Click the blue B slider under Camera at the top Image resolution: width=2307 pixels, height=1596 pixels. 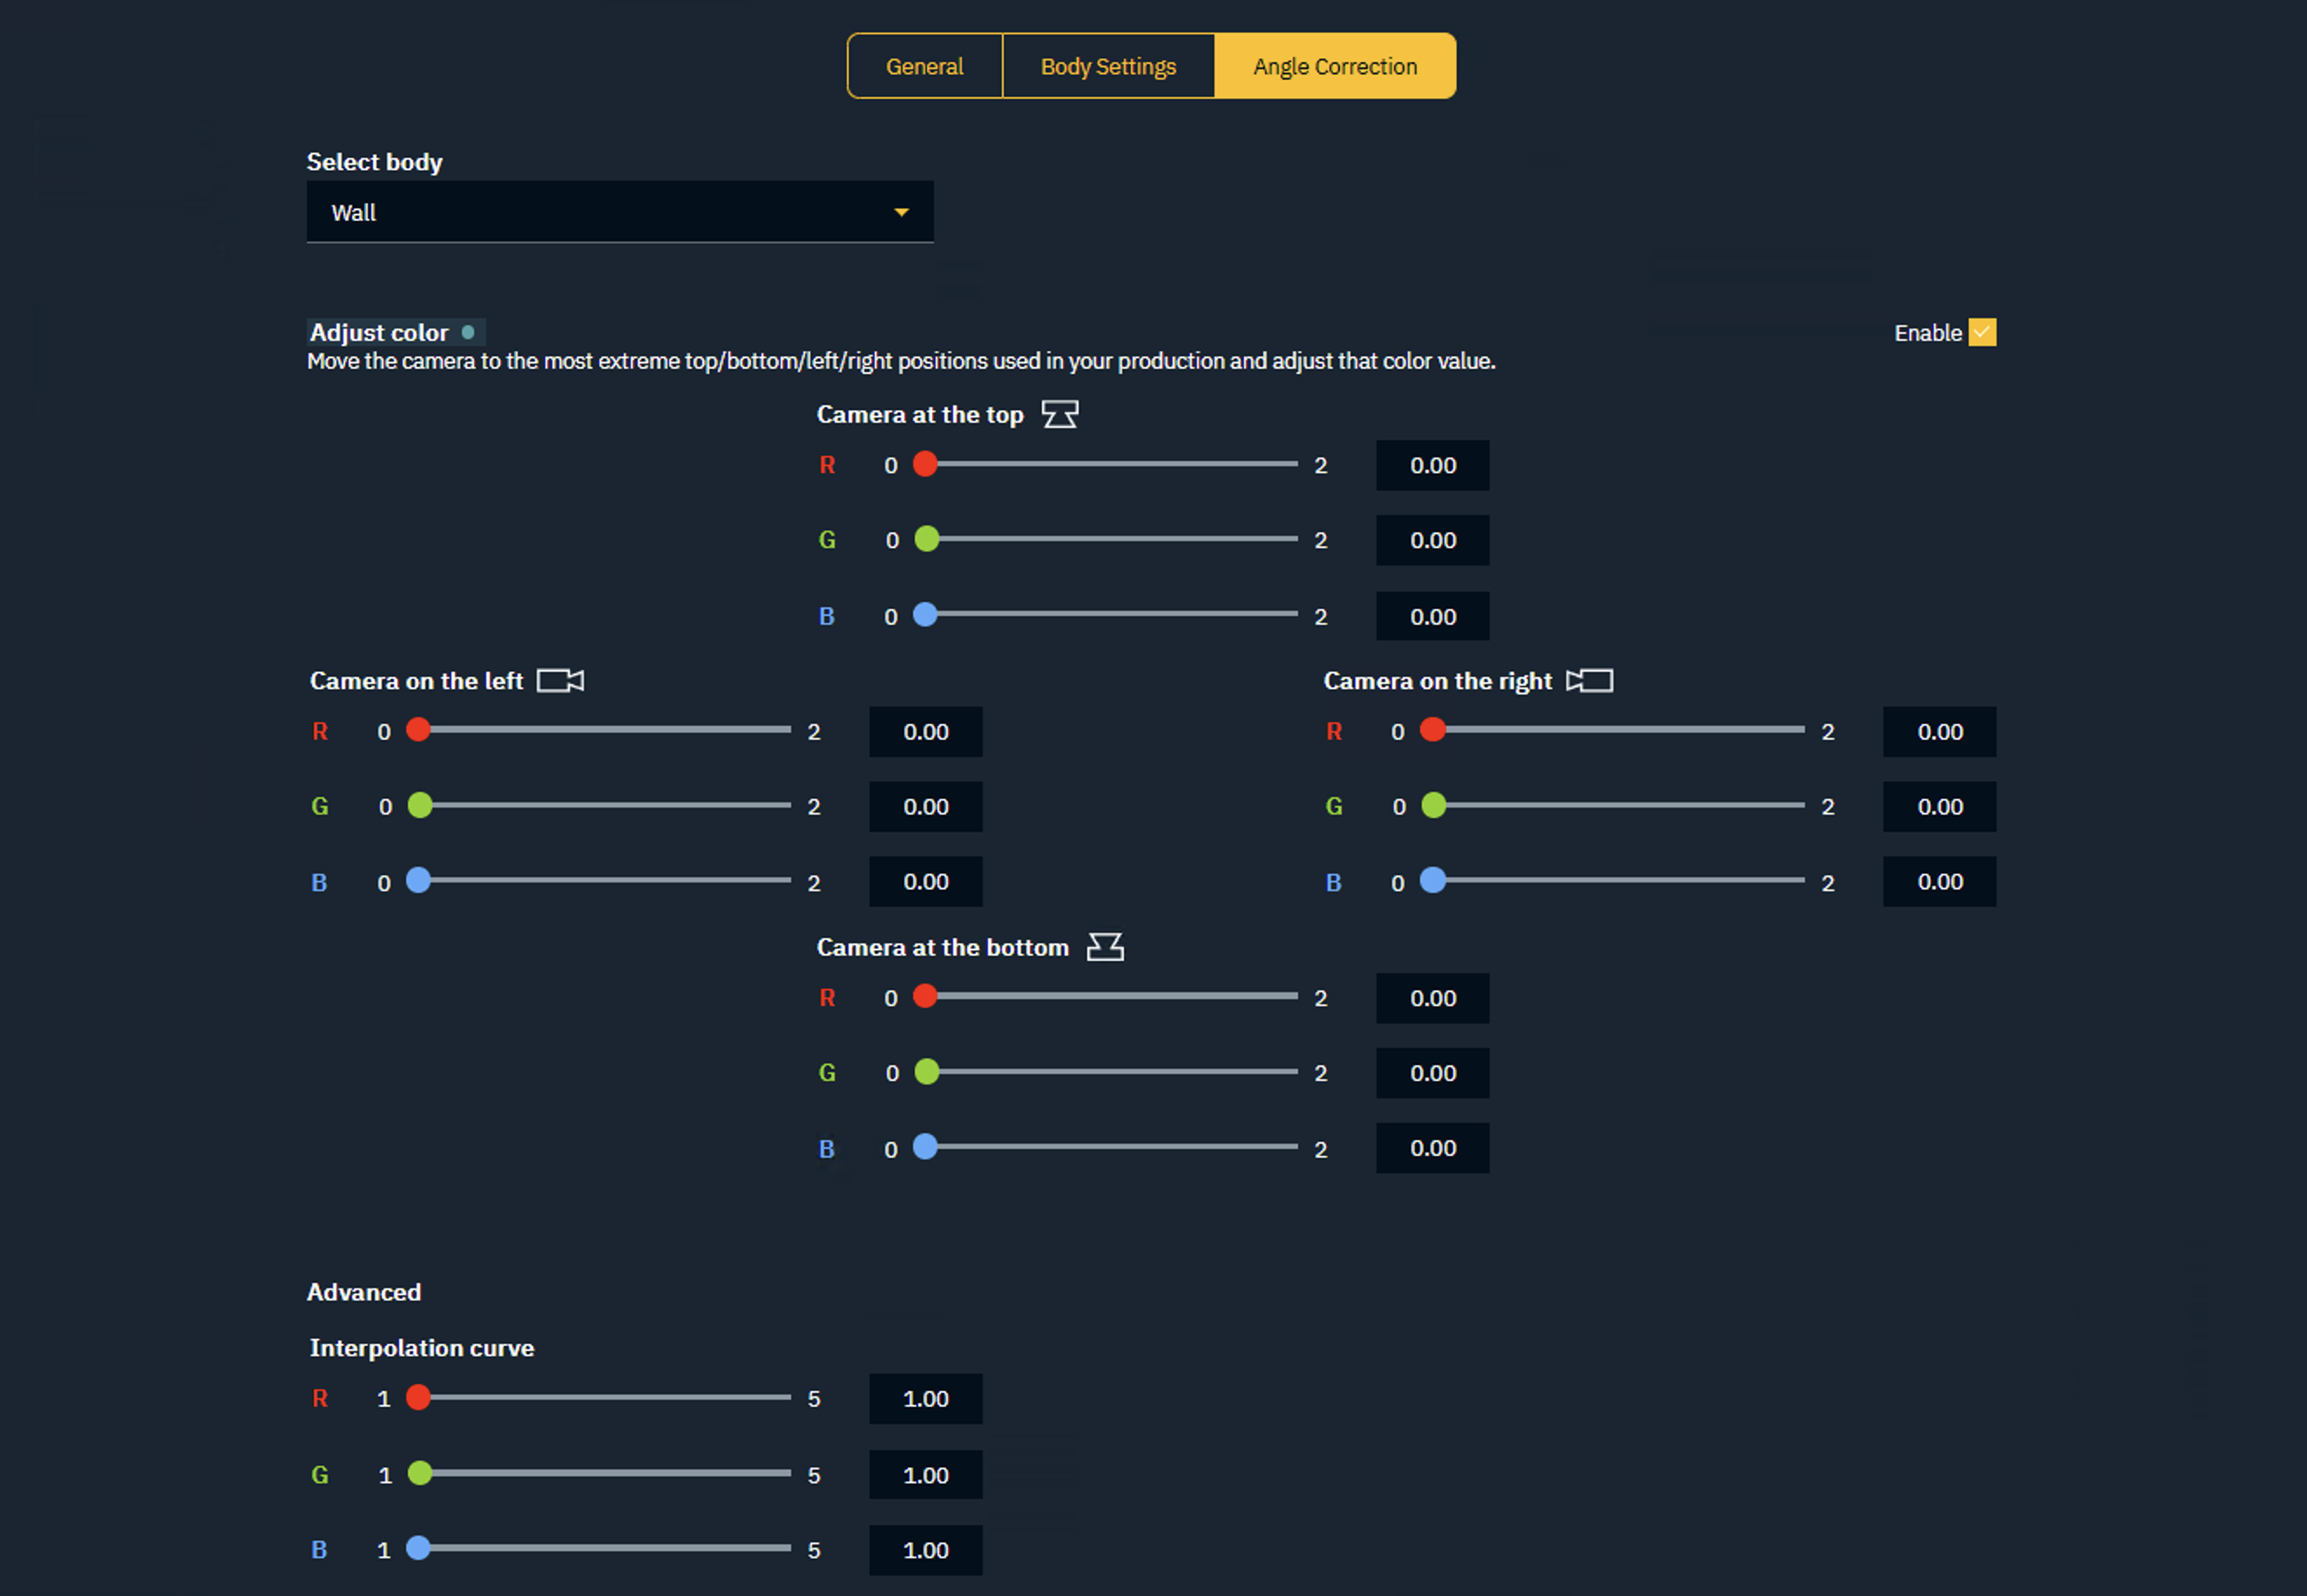click(1106, 614)
